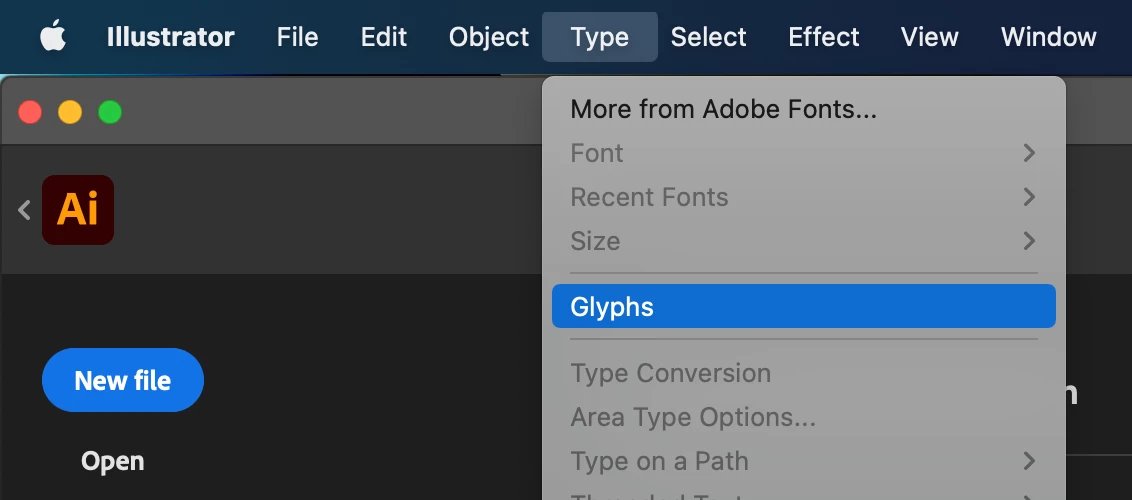Image resolution: width=1132 pixels, height=500 pixels.
Task: Open the Effect menu
Action: [824, 37]
